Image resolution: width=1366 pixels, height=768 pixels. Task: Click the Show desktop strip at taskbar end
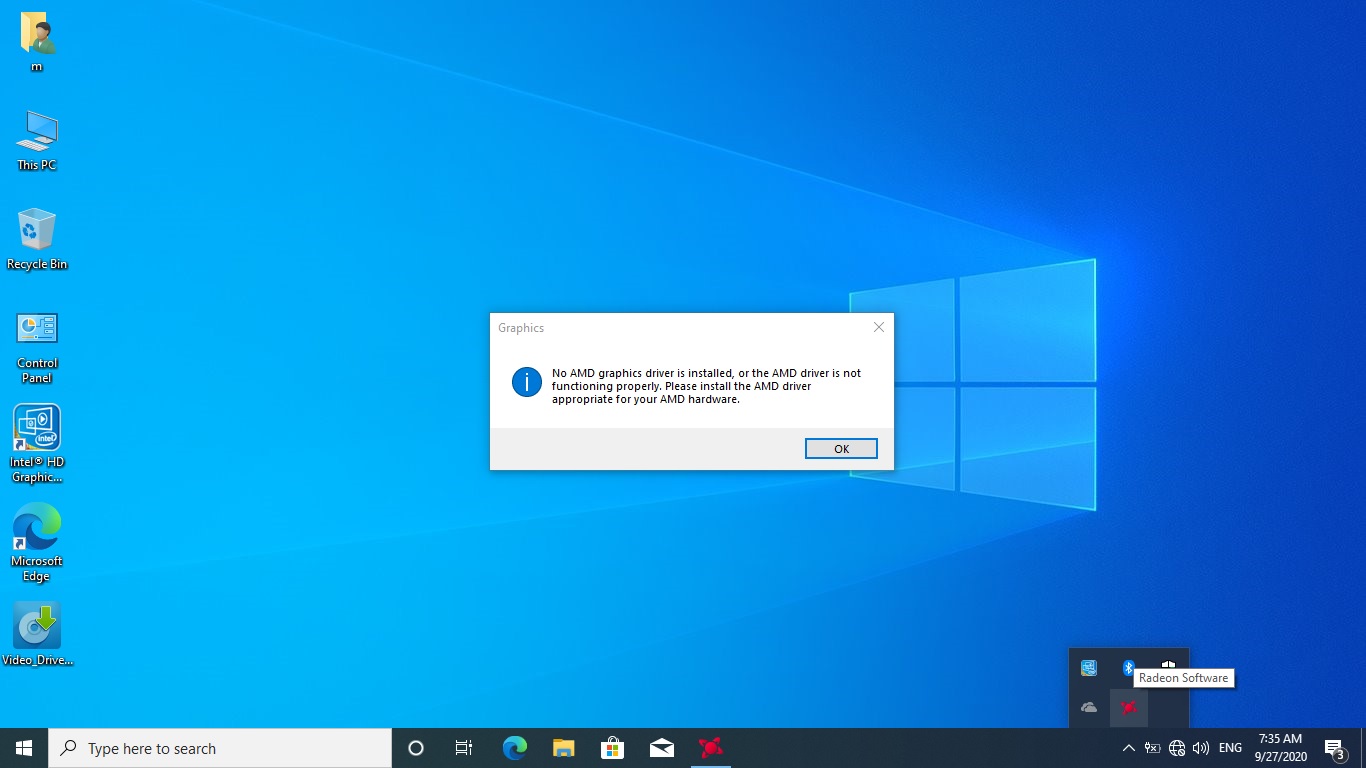(x=1363, y=748)
